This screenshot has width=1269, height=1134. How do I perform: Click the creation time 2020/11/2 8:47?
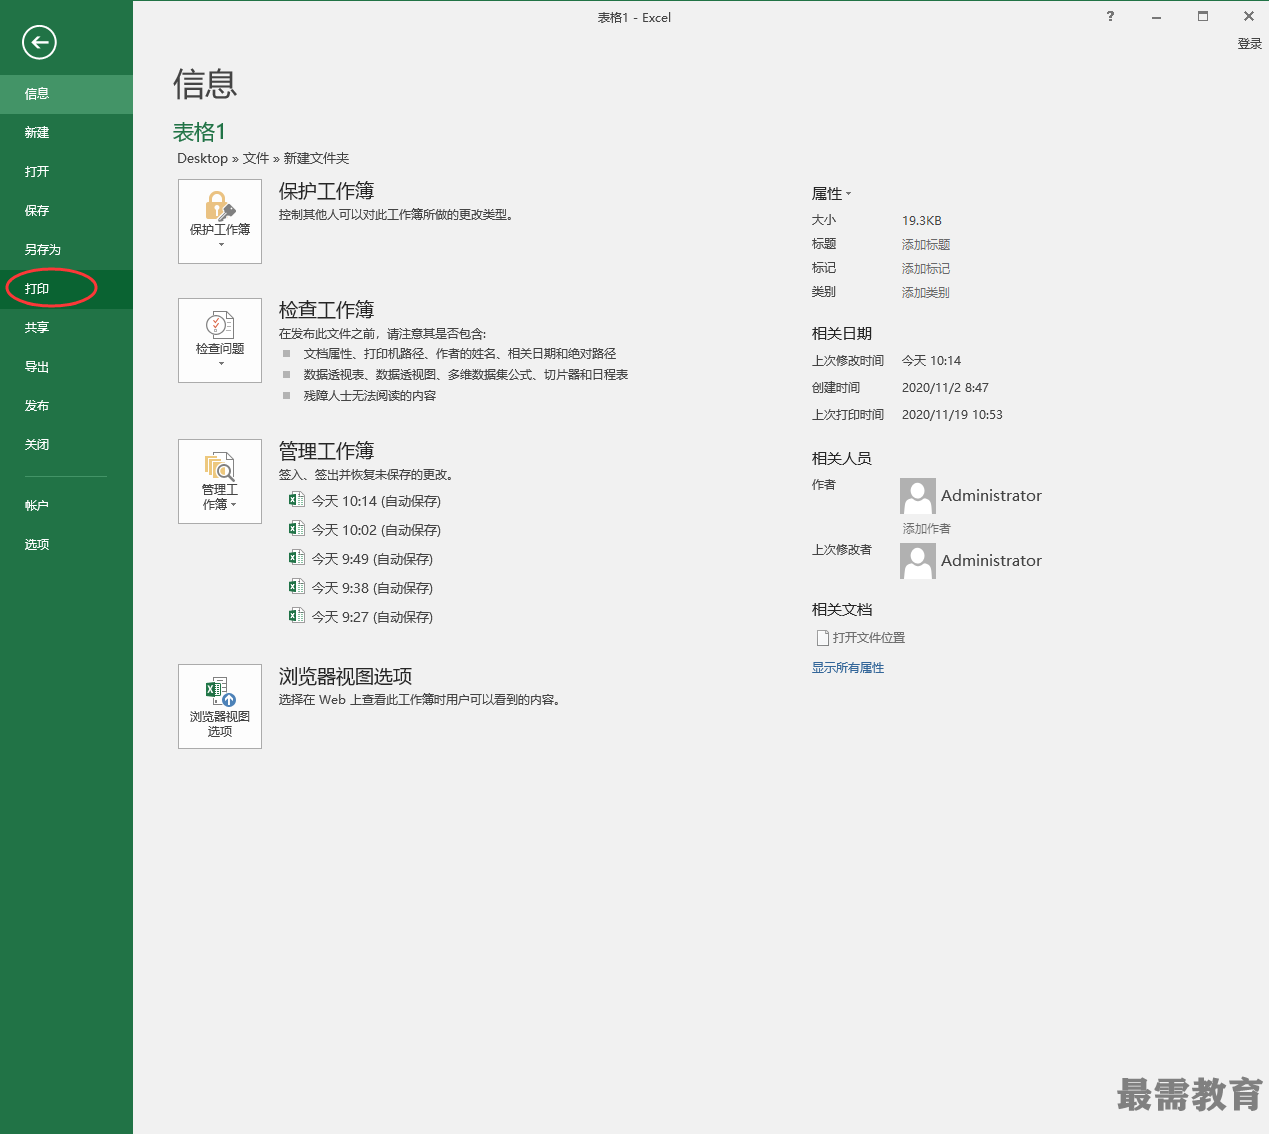[x=945, y=388]
